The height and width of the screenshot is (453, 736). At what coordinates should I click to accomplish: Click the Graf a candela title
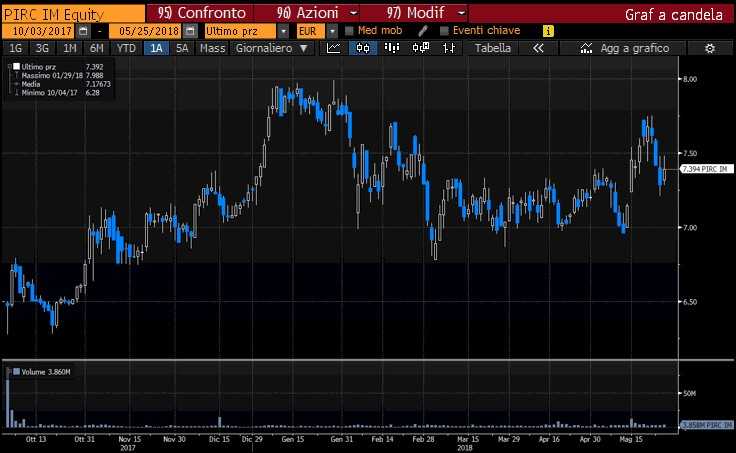pos(674,15)
